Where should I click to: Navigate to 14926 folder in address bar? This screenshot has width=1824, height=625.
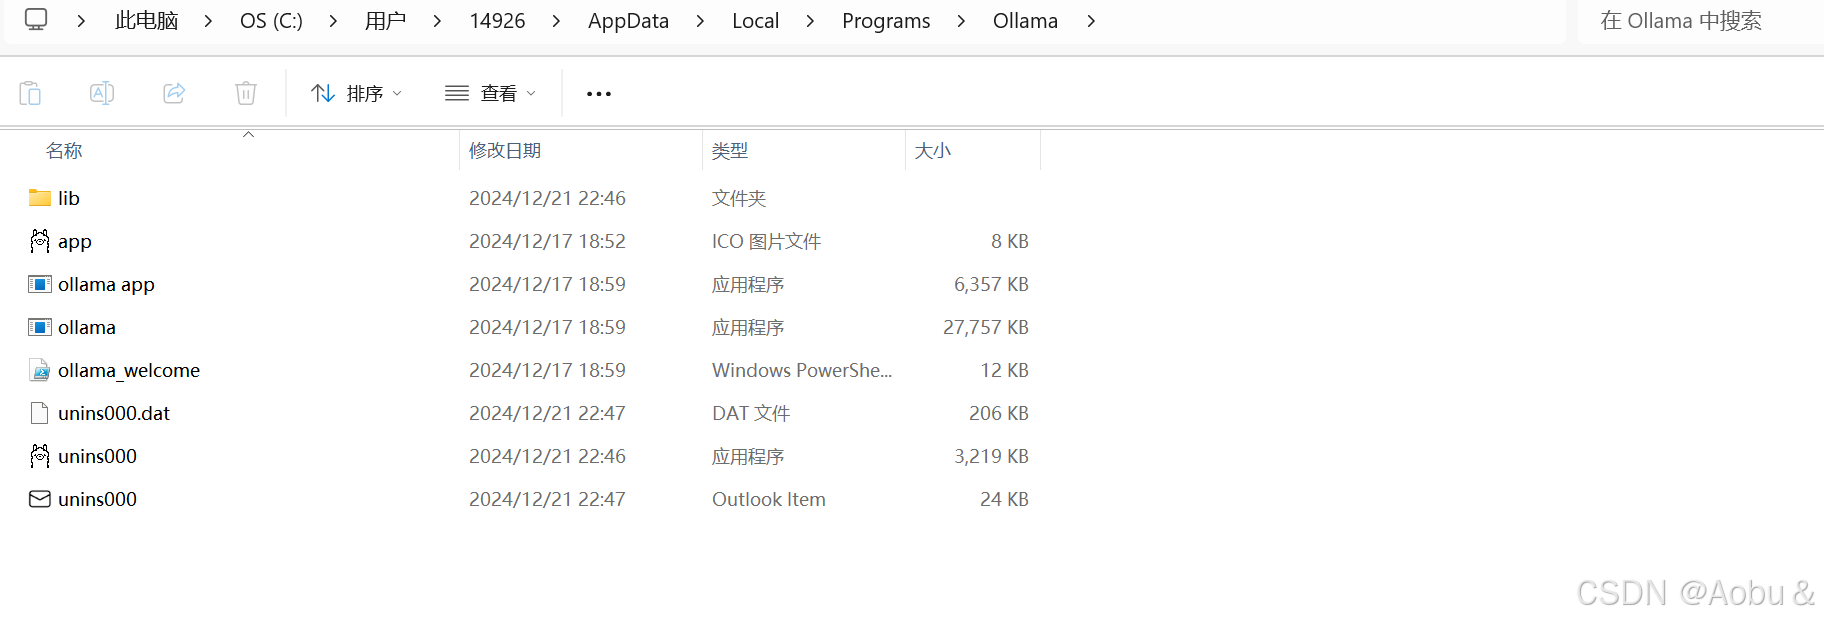(497, 21)
